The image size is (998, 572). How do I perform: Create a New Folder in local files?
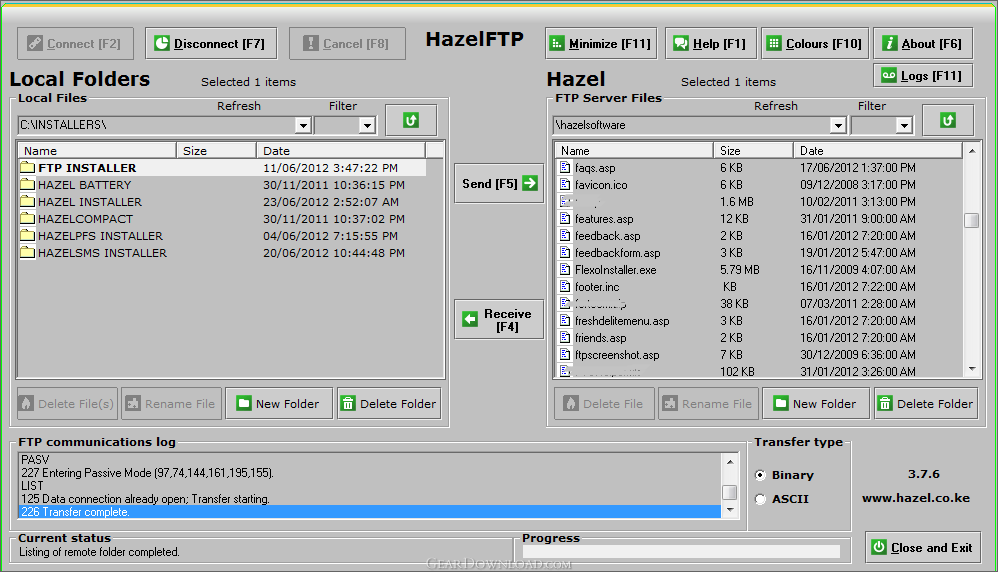(279, 403)
